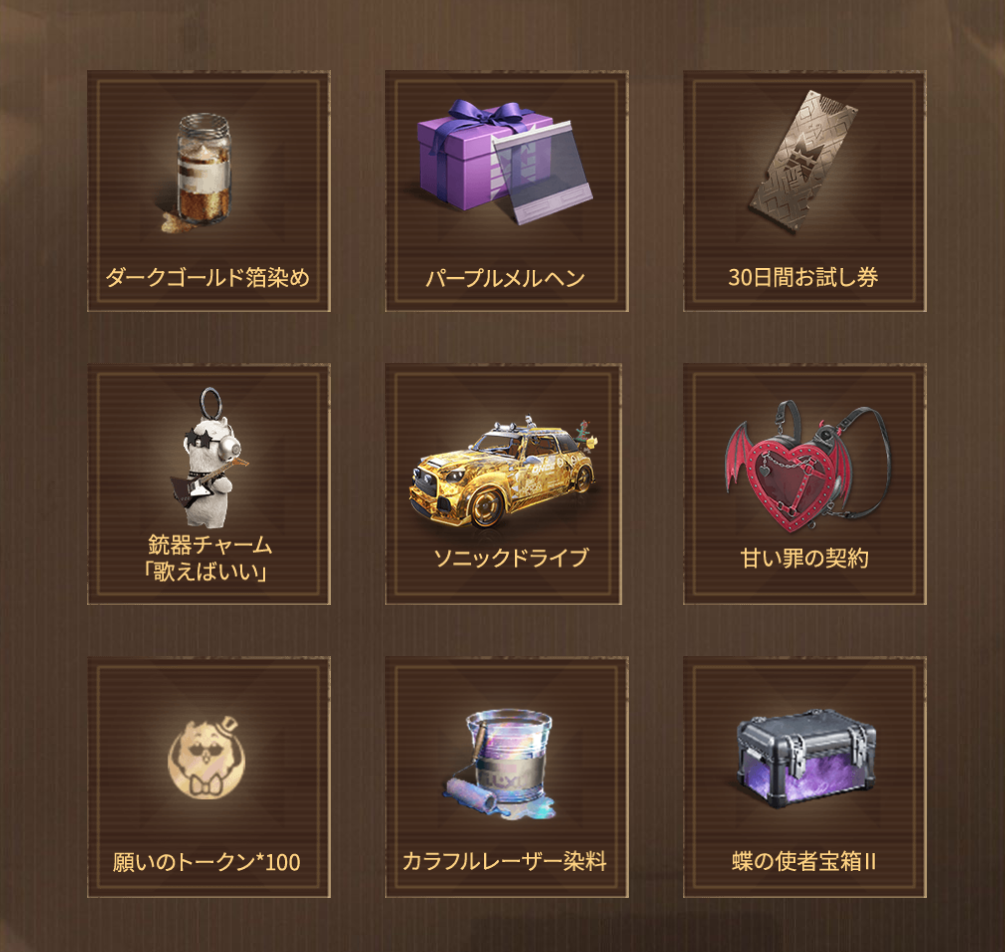Click the golden Sonic Drive car icon
This screenshot has width=1005, height=952.
[x=504, y=471]
